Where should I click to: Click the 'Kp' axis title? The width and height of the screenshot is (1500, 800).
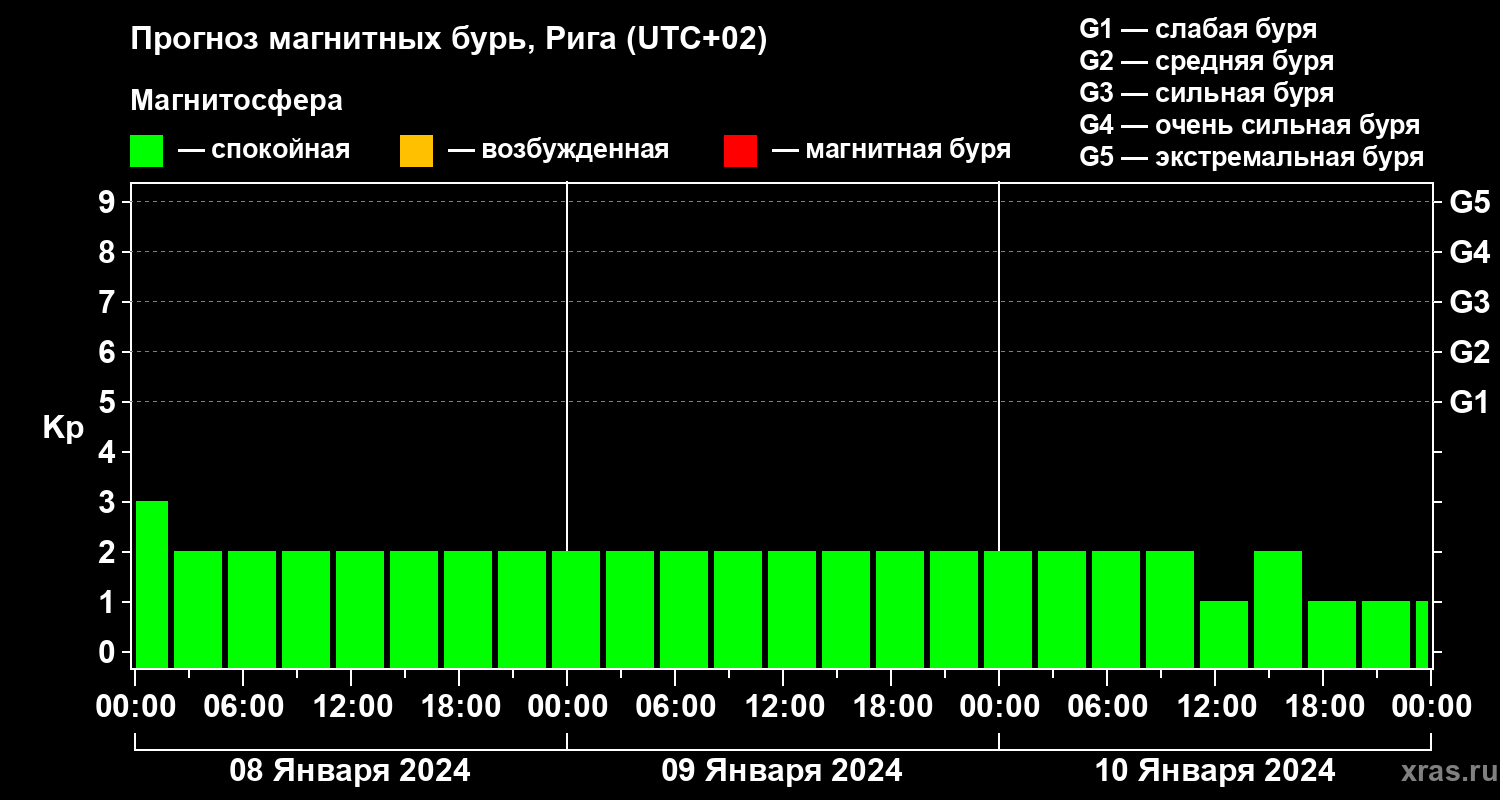(x=63, y=428)
